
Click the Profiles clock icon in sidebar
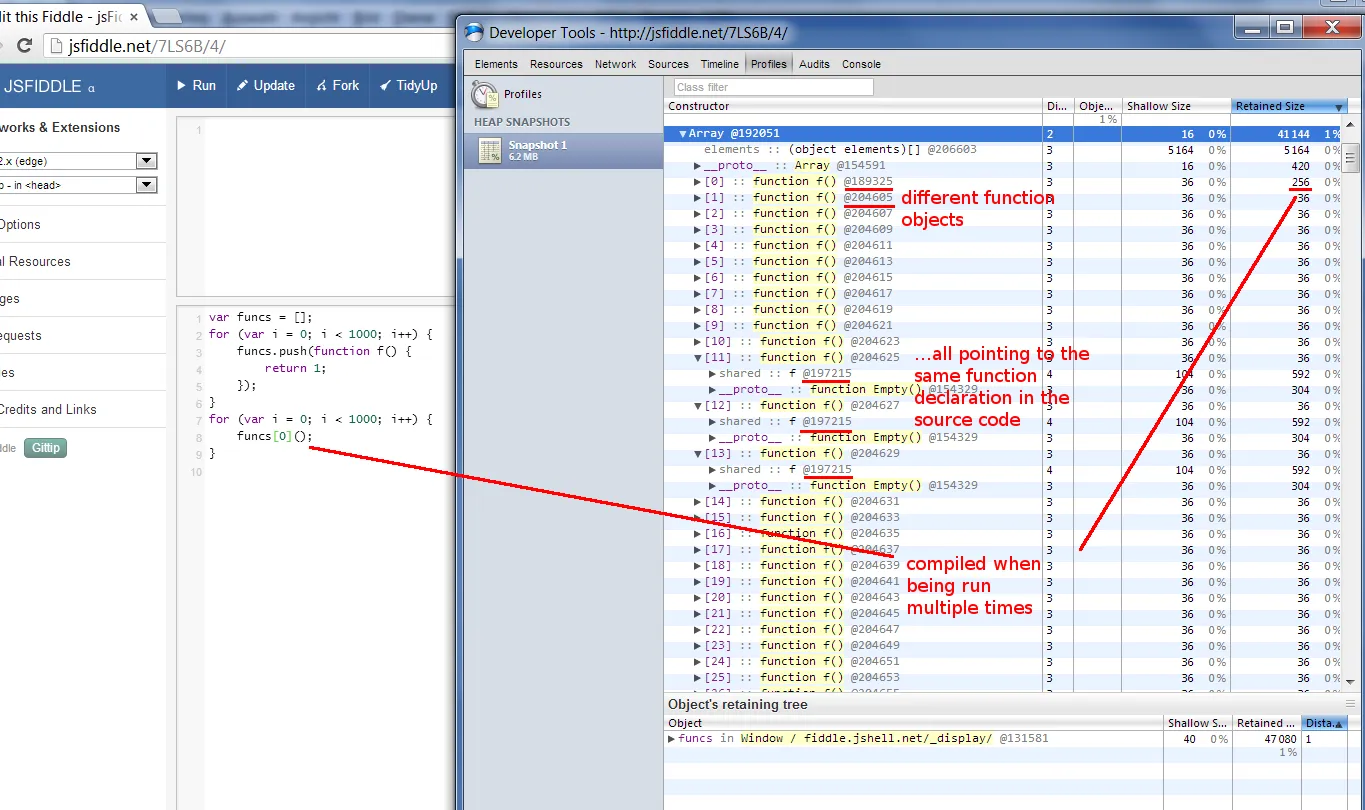coord(485,95)
